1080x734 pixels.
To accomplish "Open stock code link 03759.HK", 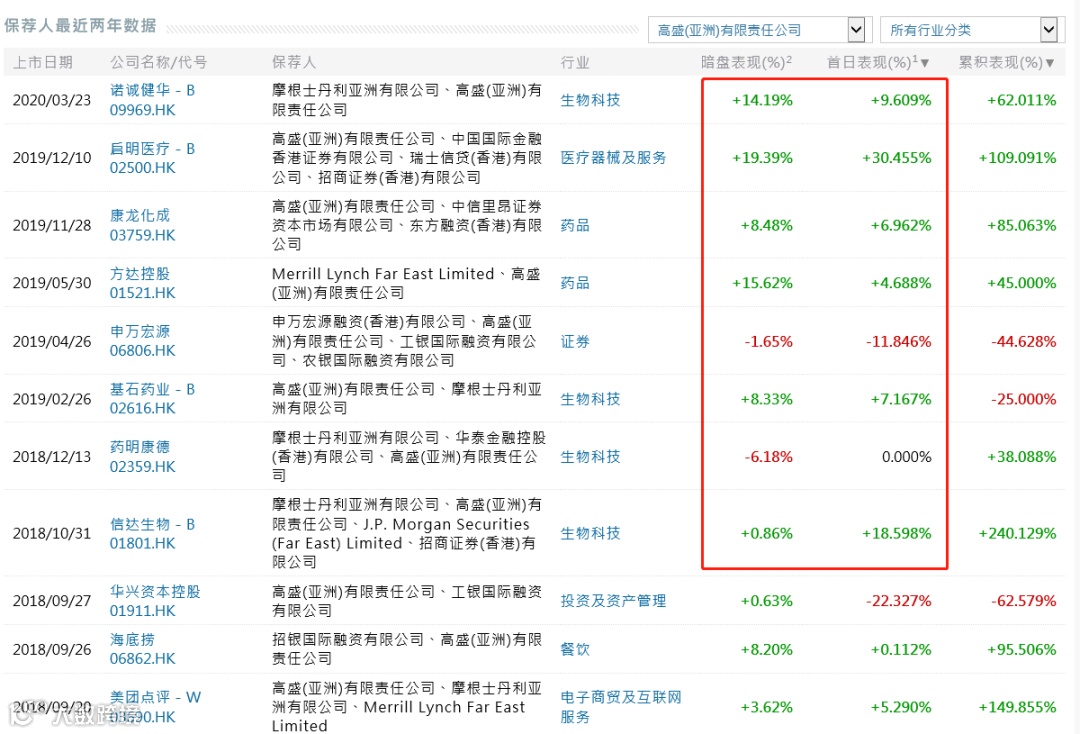I will [143, 235].
